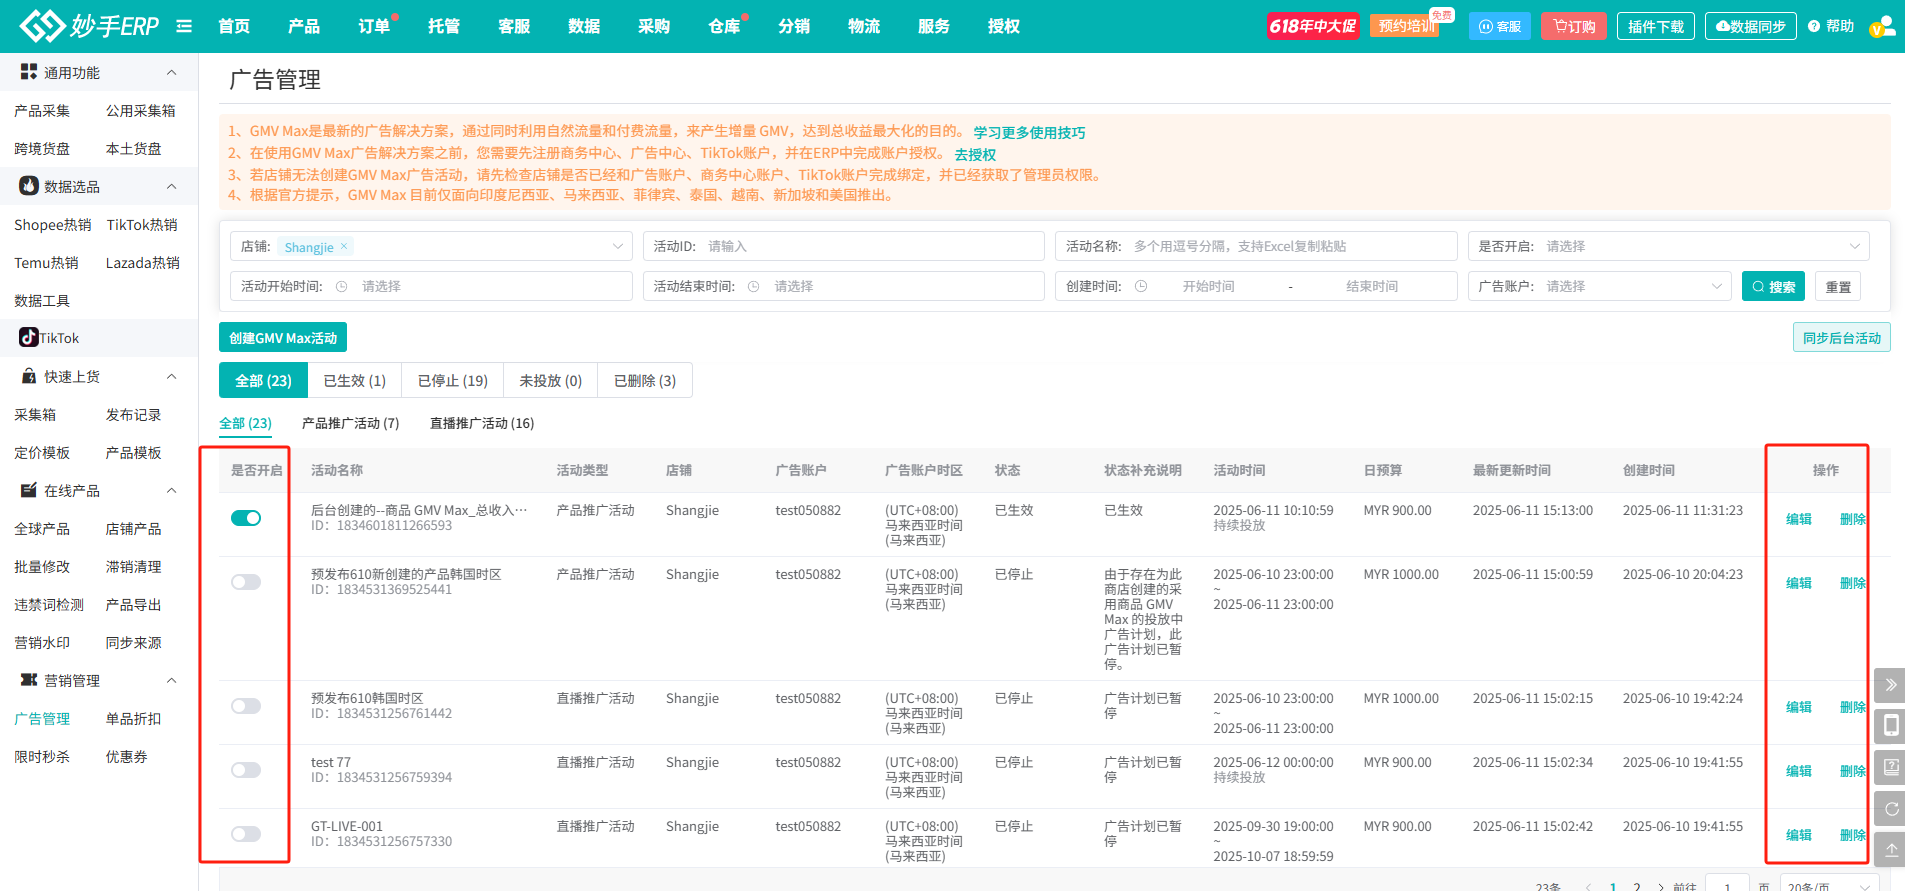This screenshot has height=891, width=1905.
Task: Click the 营销管理 icon in sidebar
Action: [29, 680]
